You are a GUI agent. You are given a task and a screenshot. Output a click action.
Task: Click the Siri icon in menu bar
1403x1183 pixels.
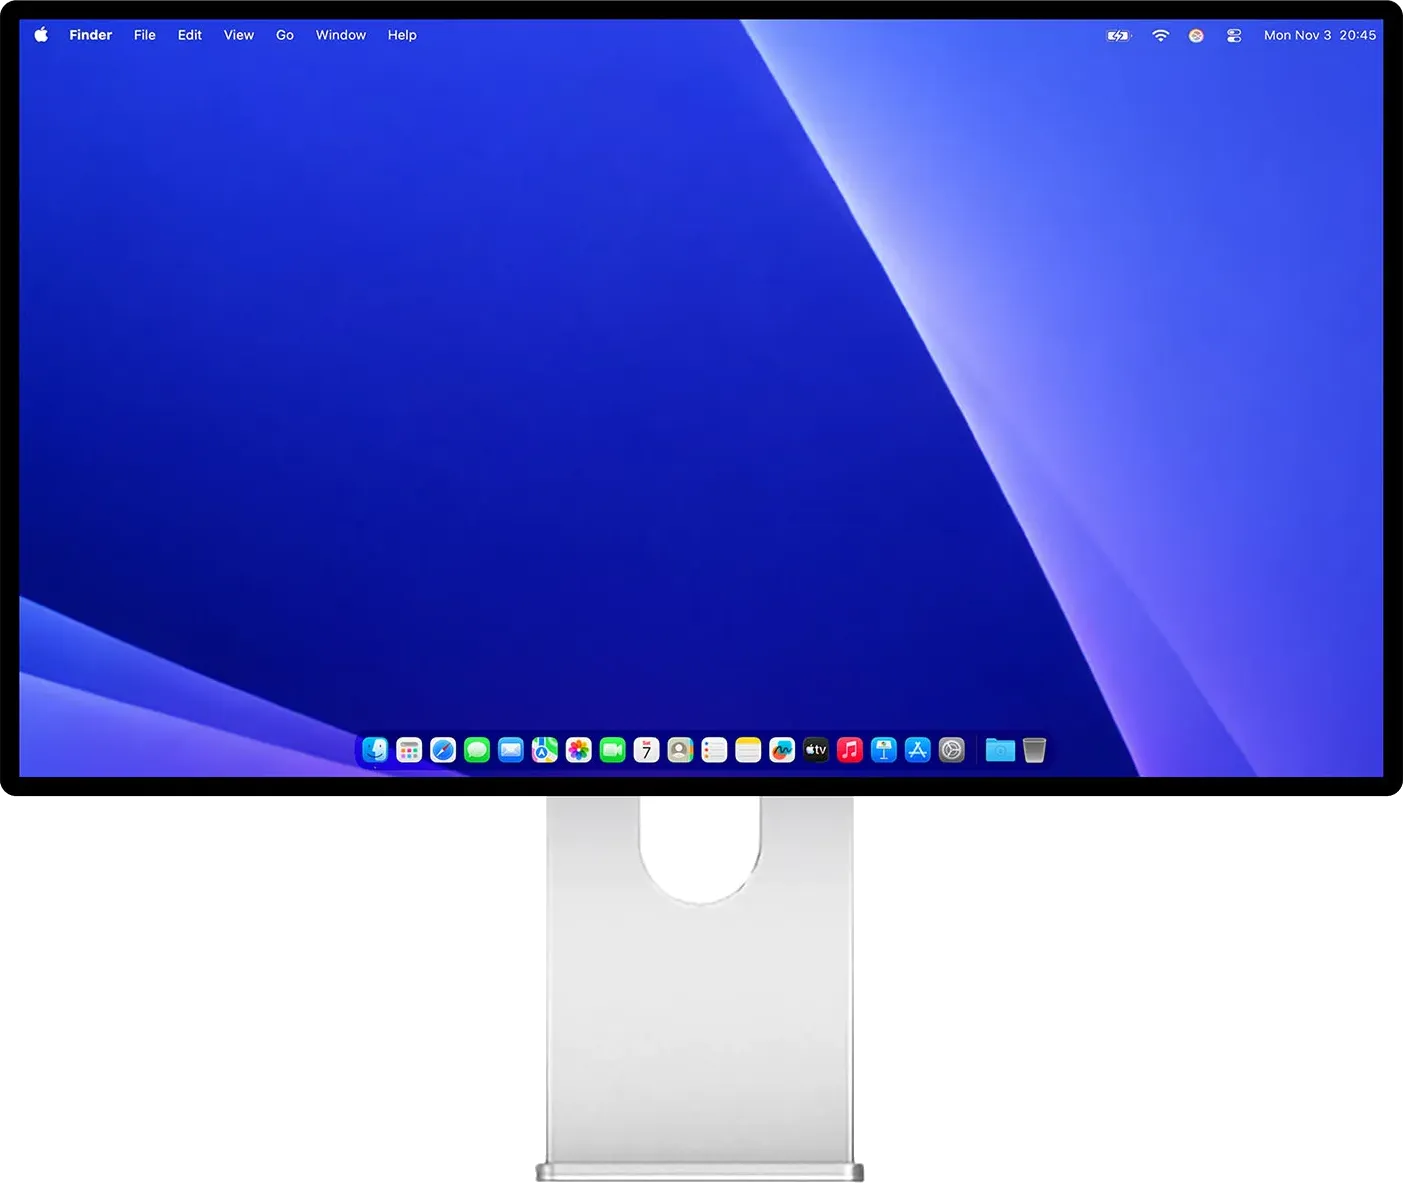[x=1196, y=35]
